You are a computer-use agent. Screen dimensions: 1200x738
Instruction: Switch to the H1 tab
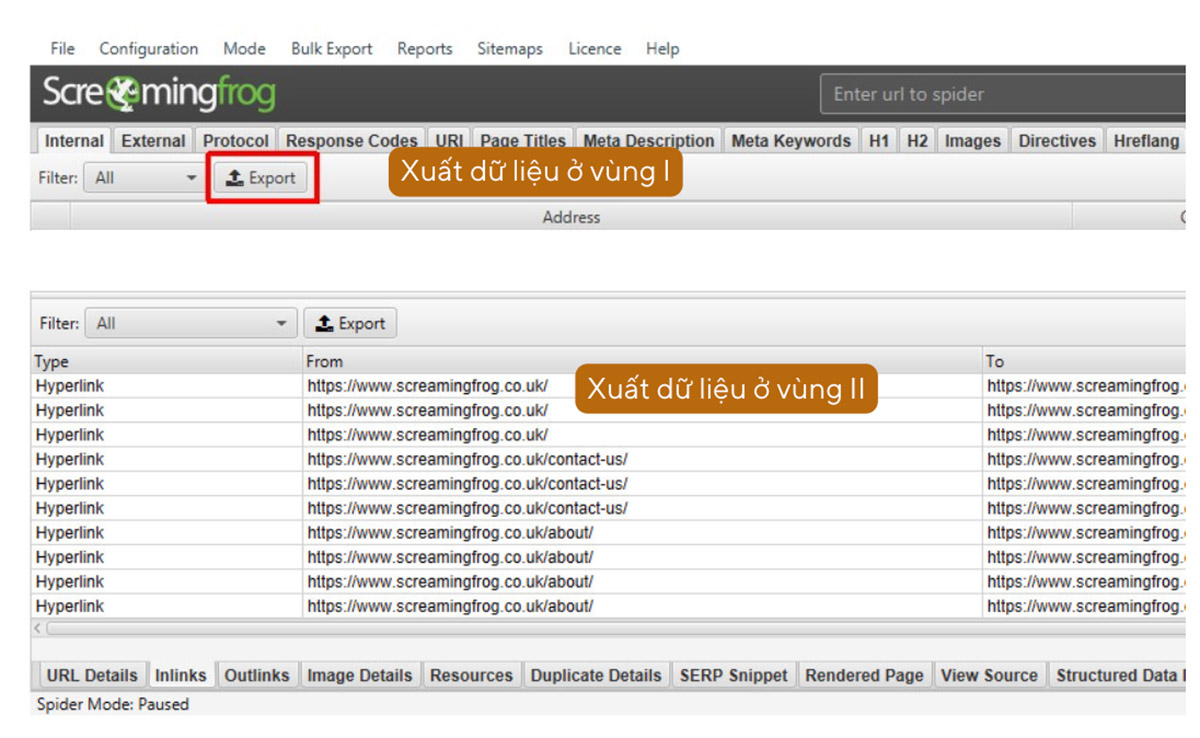pyautogui.click(x=879, y=141)
